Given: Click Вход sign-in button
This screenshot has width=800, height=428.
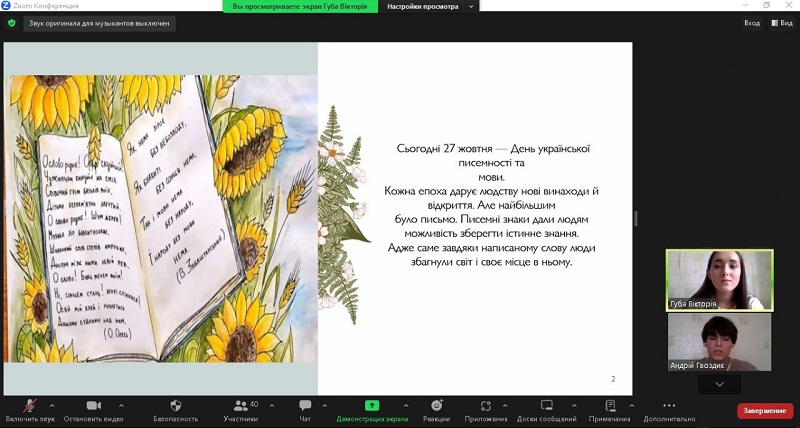Looking at the screenshot, I should tap(752, 23).
